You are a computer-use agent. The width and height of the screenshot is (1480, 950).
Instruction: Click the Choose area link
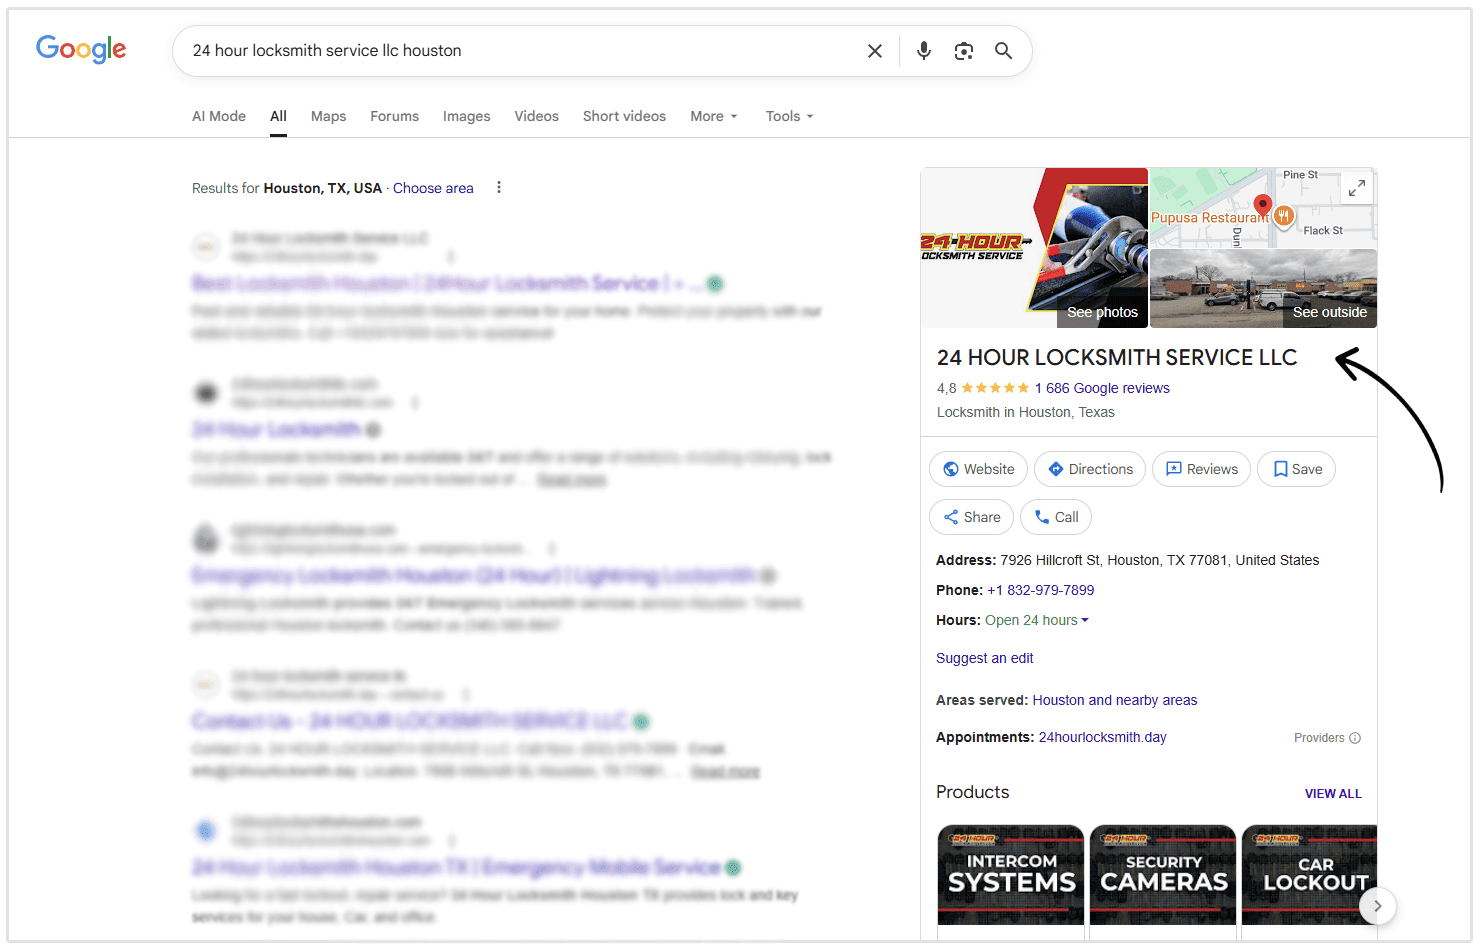(x=433, y=188)
